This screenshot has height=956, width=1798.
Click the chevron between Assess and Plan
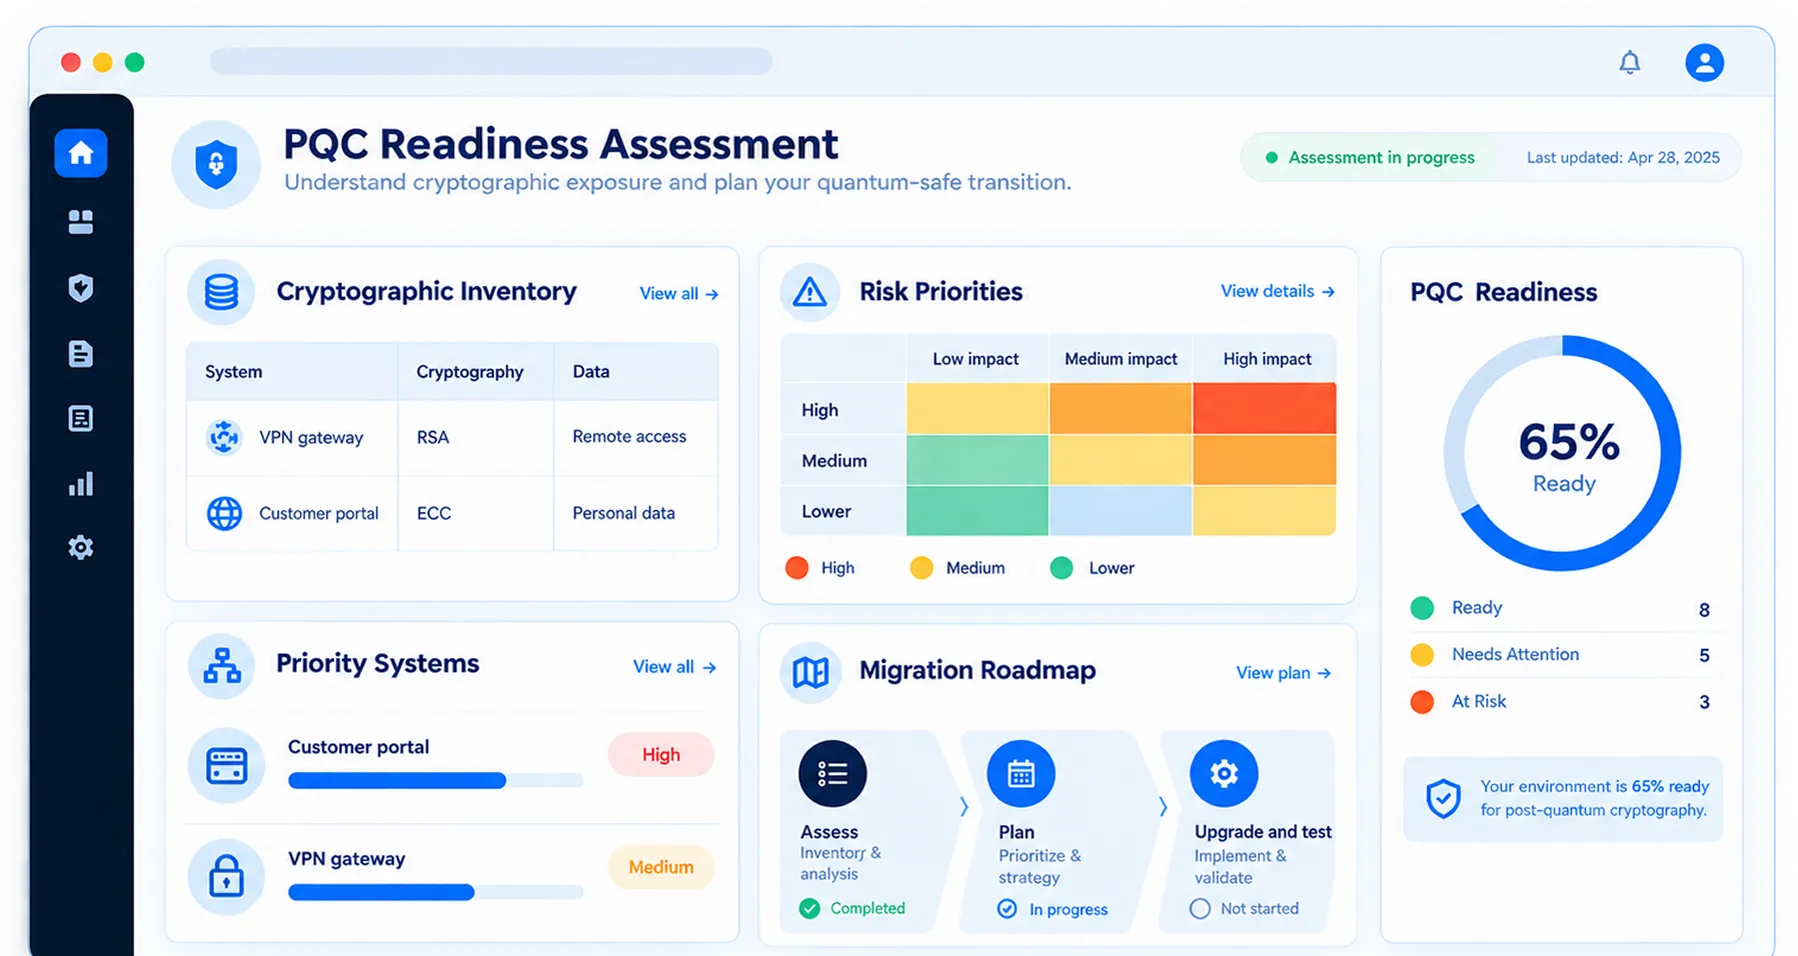(x=964, y=807)
